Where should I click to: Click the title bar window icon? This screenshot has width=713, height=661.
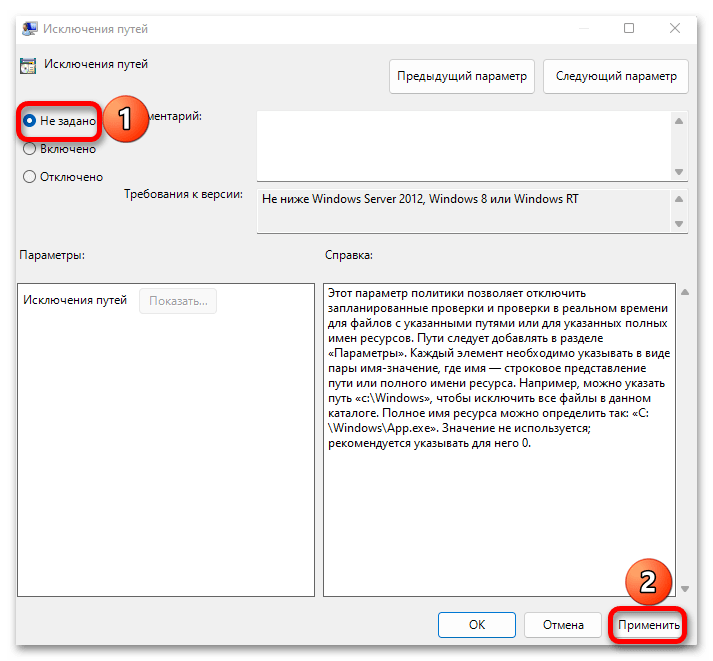[x=30, y=29]
